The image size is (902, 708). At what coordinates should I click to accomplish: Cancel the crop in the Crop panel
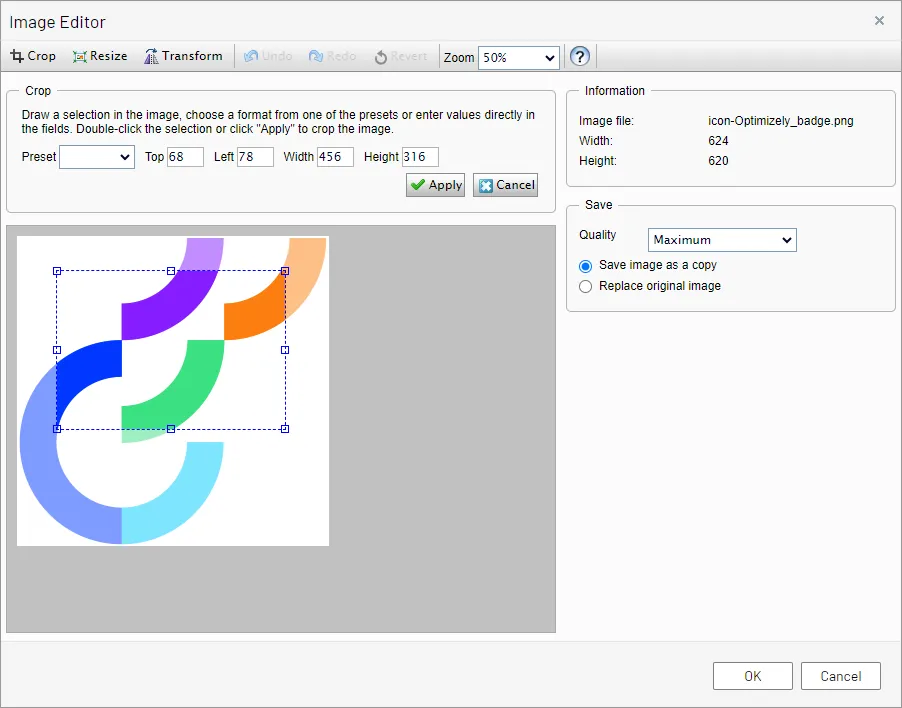tap(506, 185)
